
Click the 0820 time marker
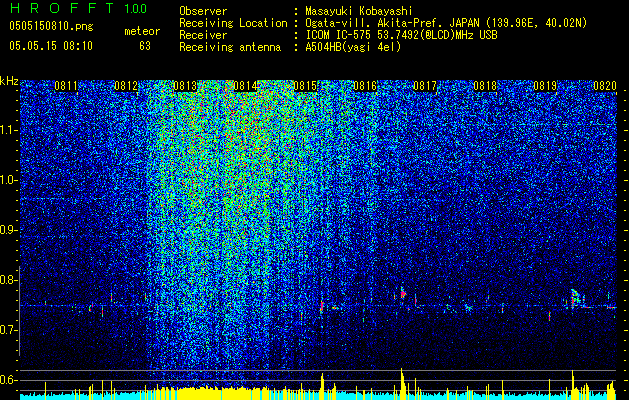click(x=605, y=86)
